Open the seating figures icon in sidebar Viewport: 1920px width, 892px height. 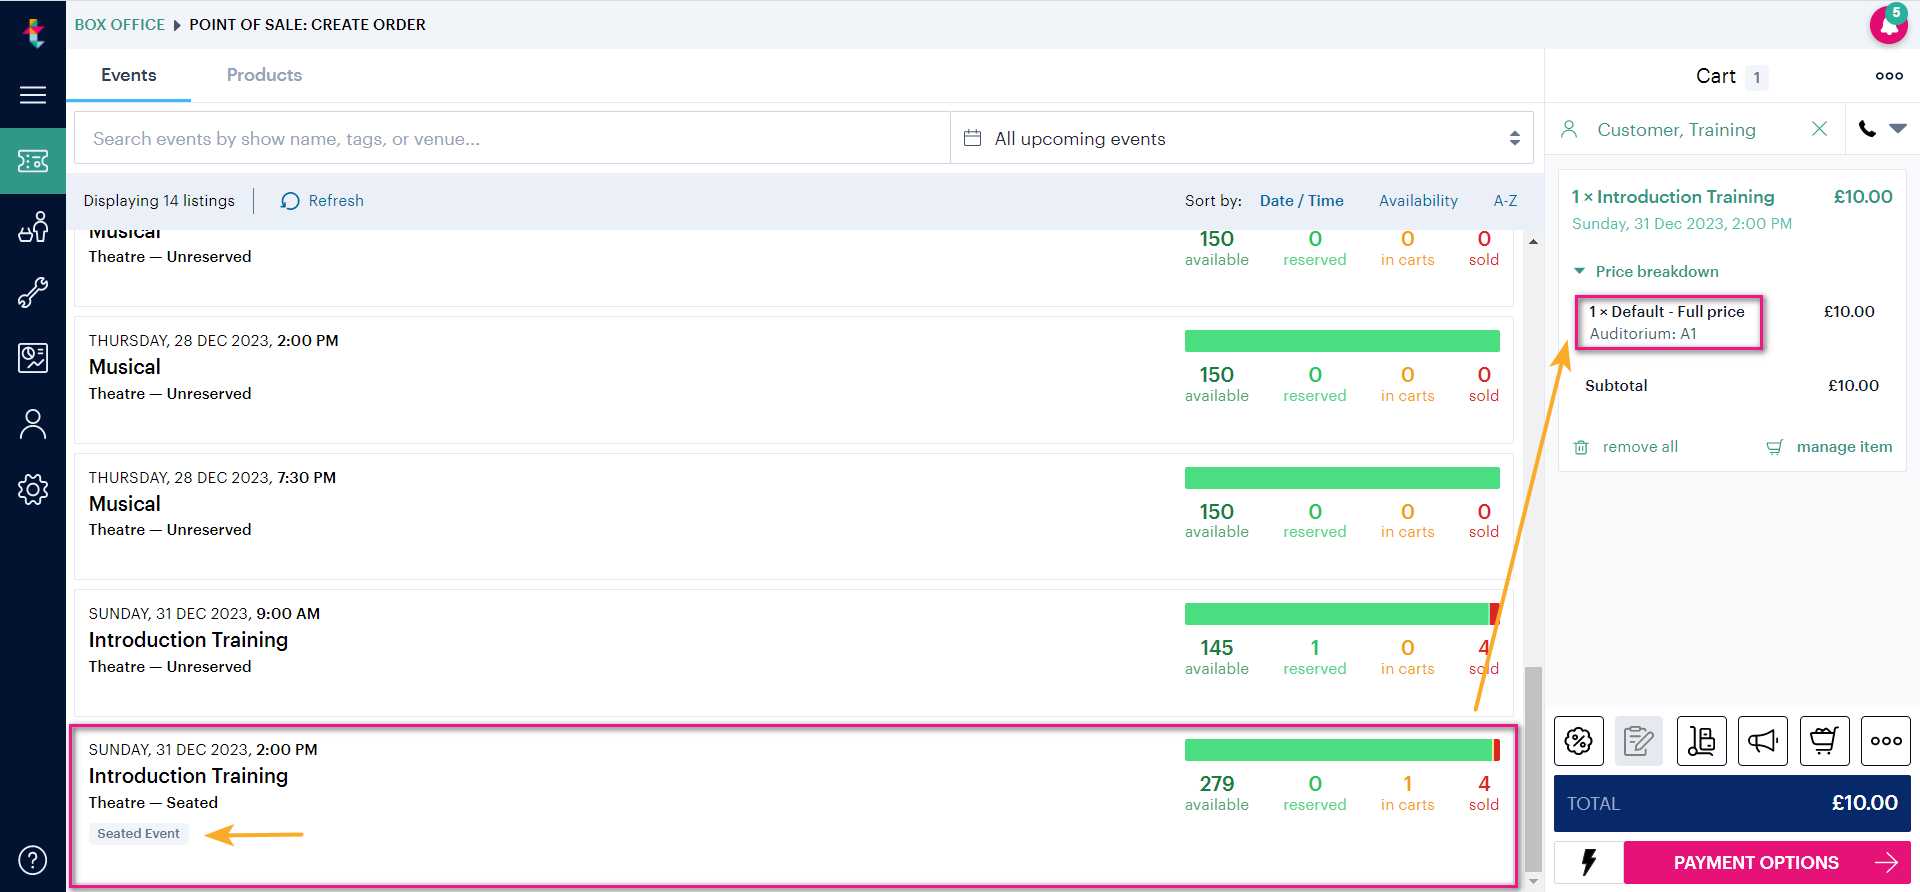point(33,227)
